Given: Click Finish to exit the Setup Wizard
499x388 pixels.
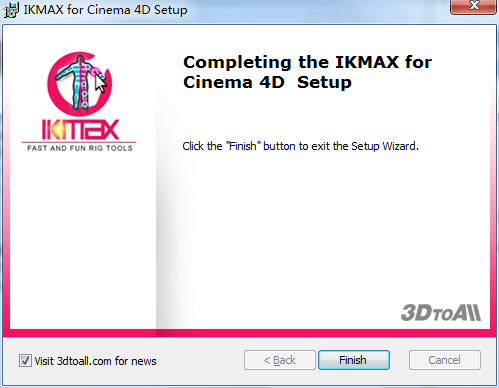Looking at the screenshot, I should 354,360.
